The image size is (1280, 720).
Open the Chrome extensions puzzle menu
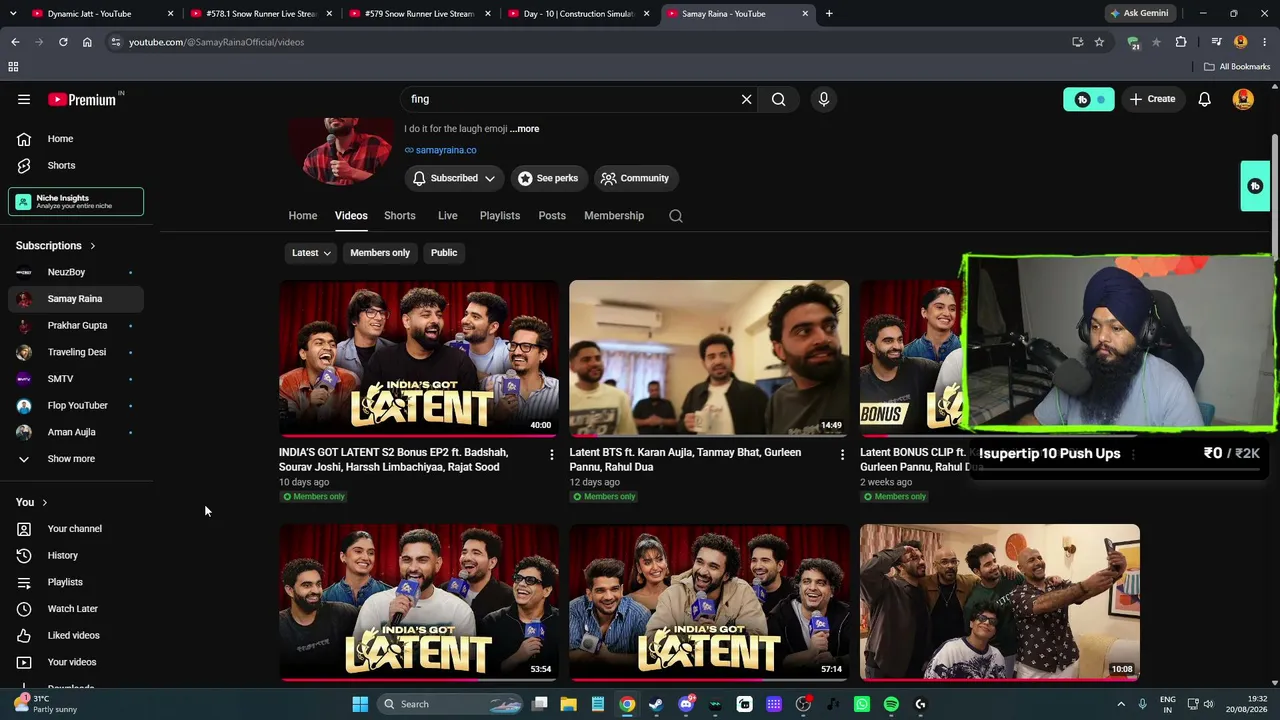pyautogui.click(x=1181, y=42)
